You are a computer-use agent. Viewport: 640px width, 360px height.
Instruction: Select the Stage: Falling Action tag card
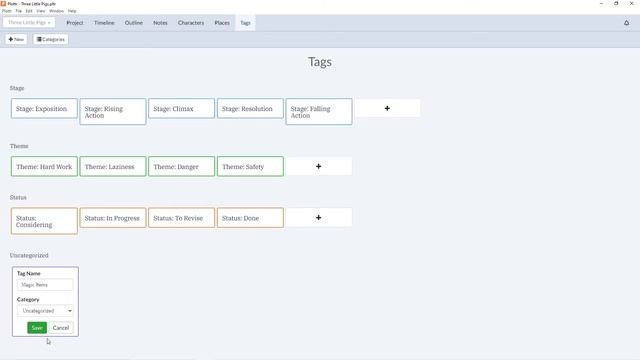[319, 111]
